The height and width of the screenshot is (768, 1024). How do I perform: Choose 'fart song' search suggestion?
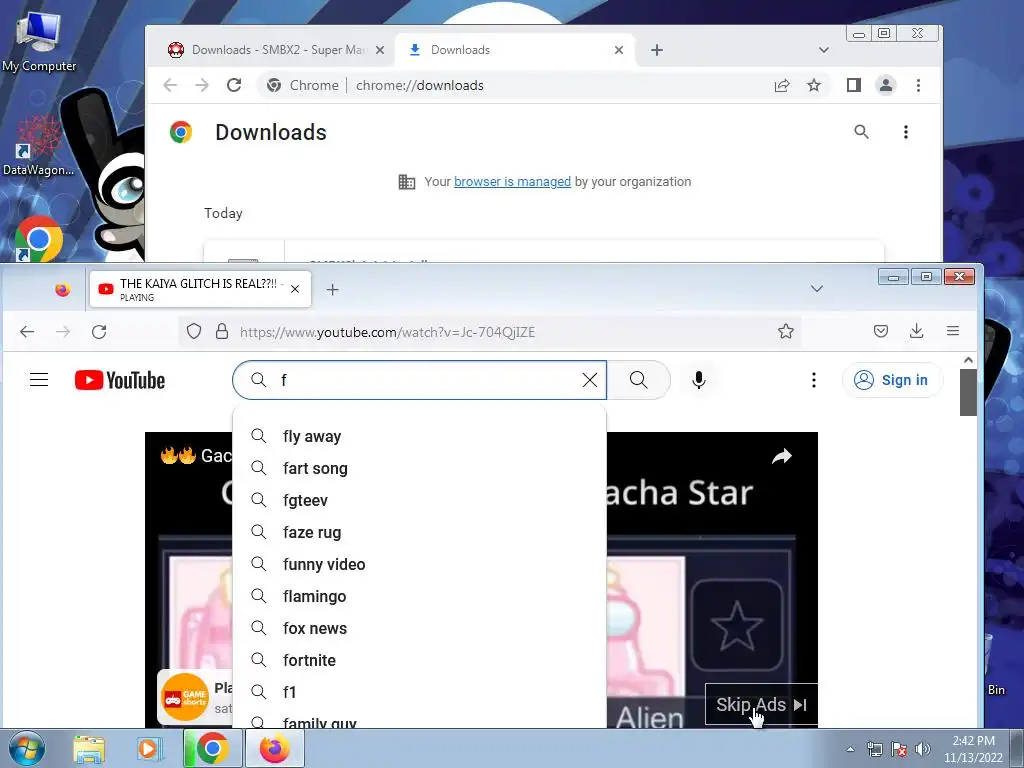click(x=419, y=468)
